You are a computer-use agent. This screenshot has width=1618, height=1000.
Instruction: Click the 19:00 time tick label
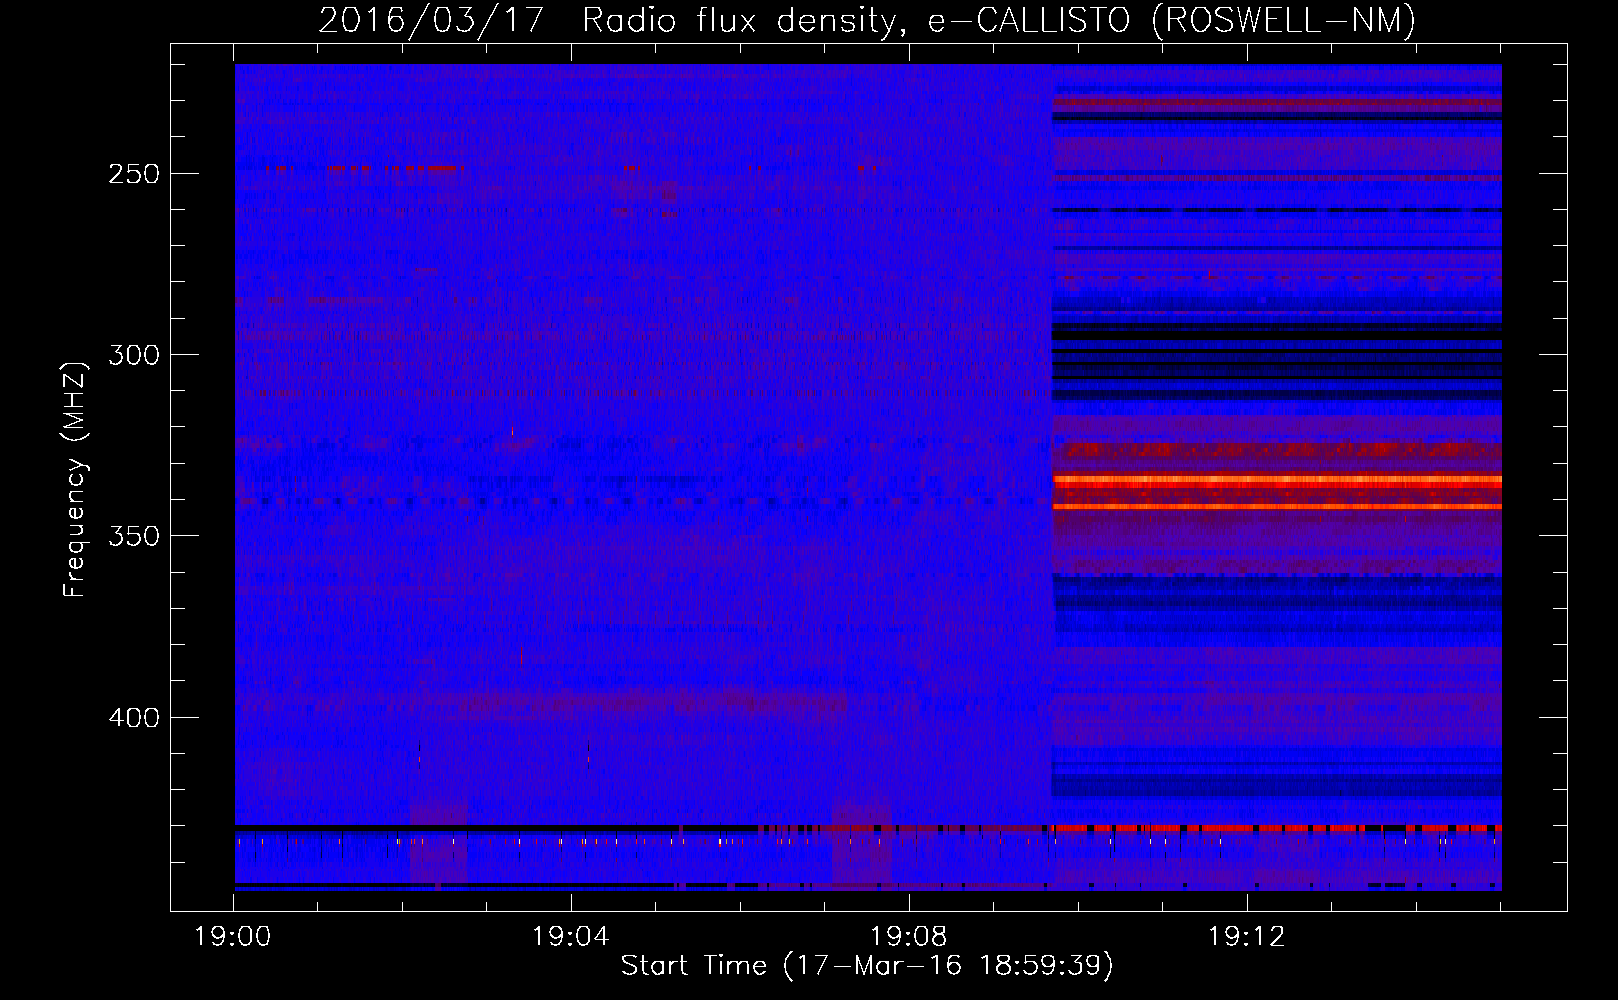233,937
